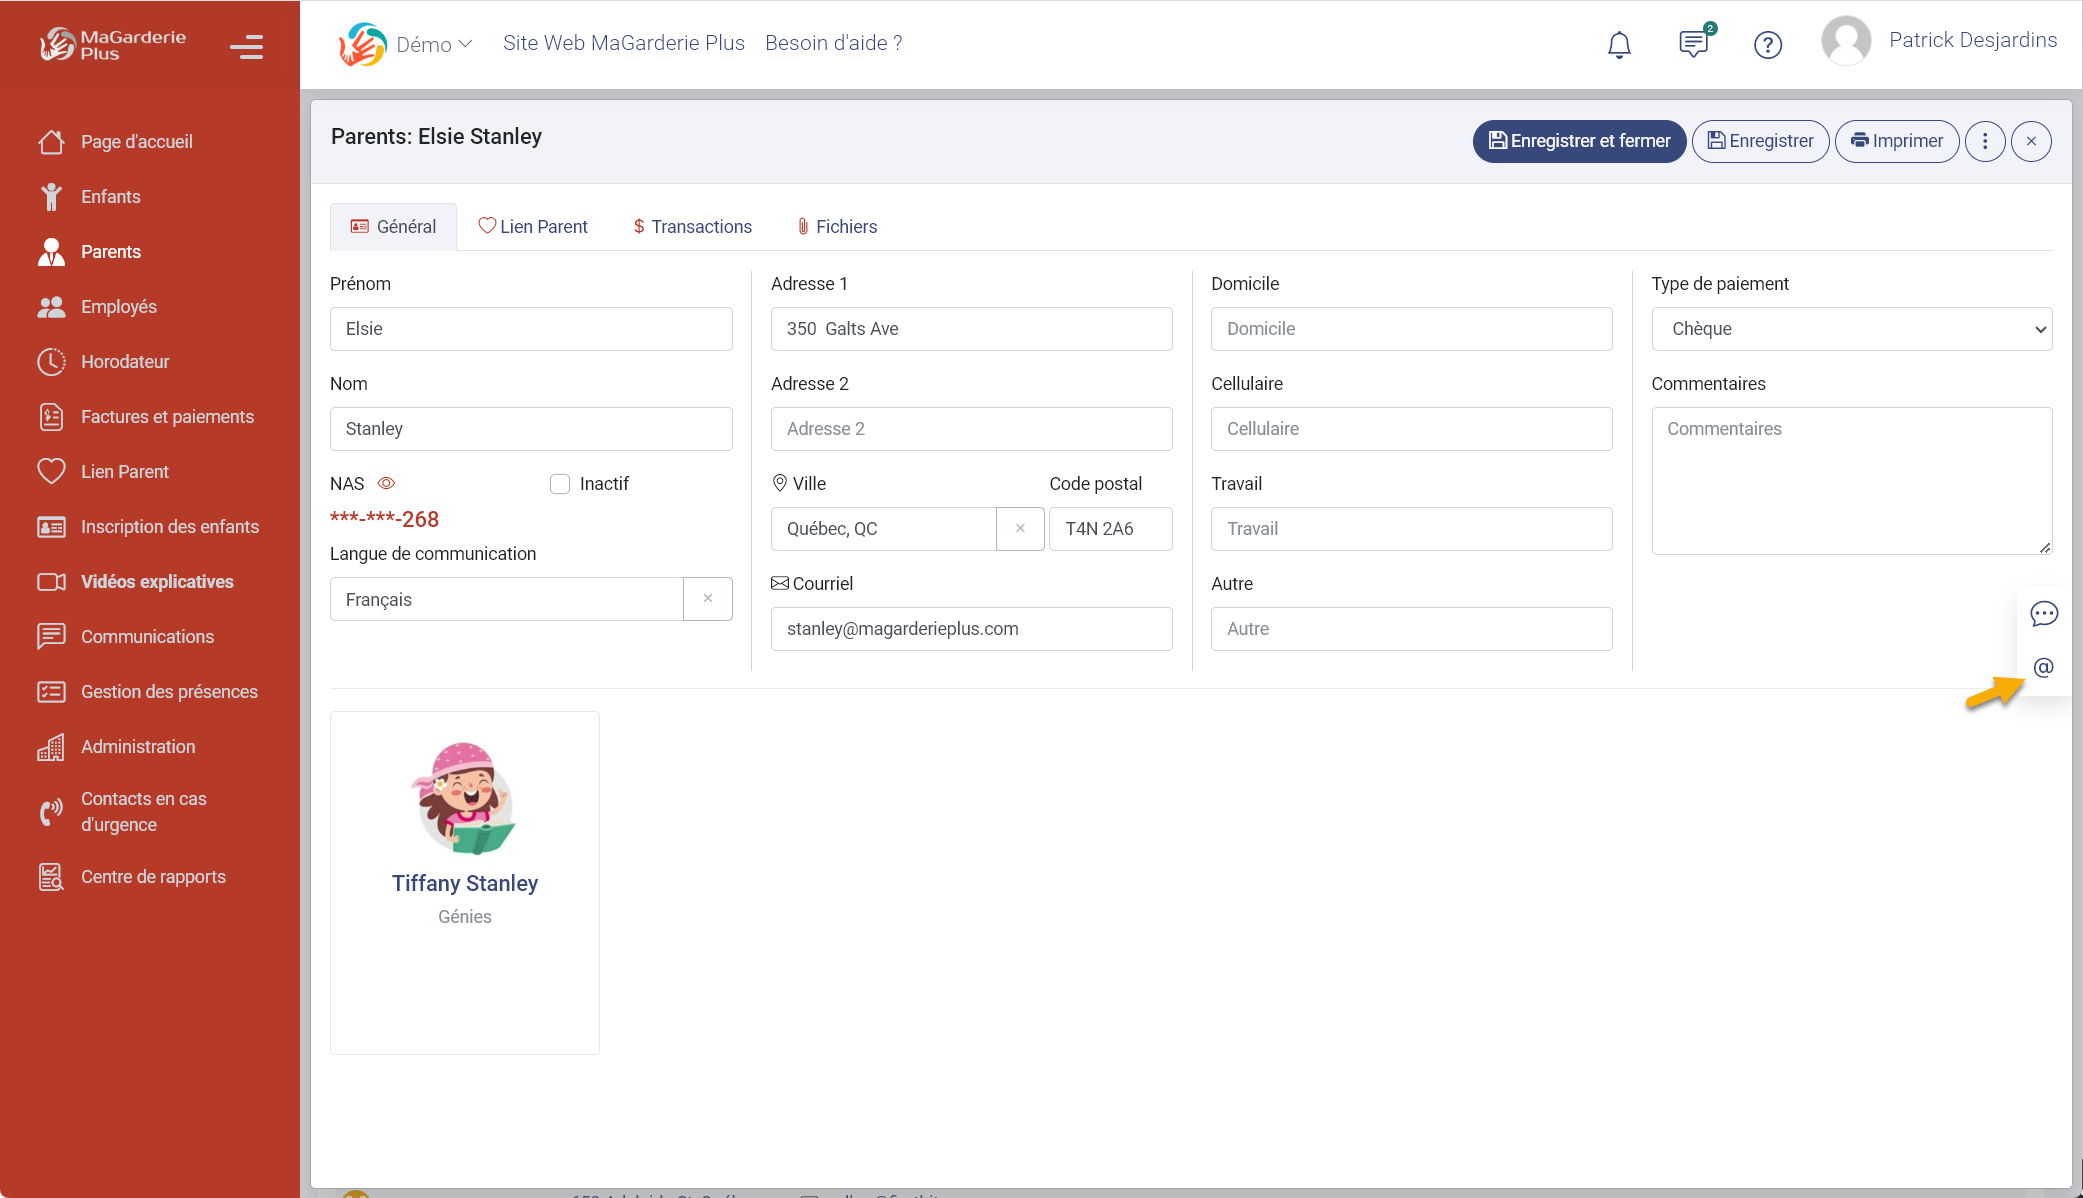Open the three-dot more options menu
Screen dimensions: 2083x1198
click(1985, 141)
